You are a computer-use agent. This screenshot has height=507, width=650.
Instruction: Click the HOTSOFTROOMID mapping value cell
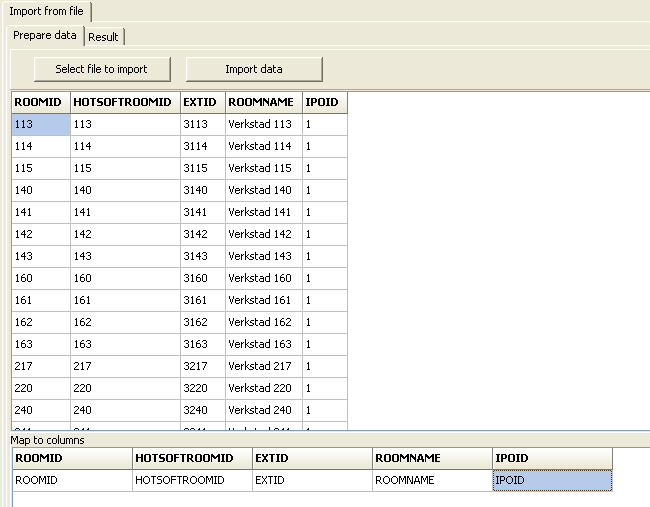pyautogui.click(x=191, y=481)
